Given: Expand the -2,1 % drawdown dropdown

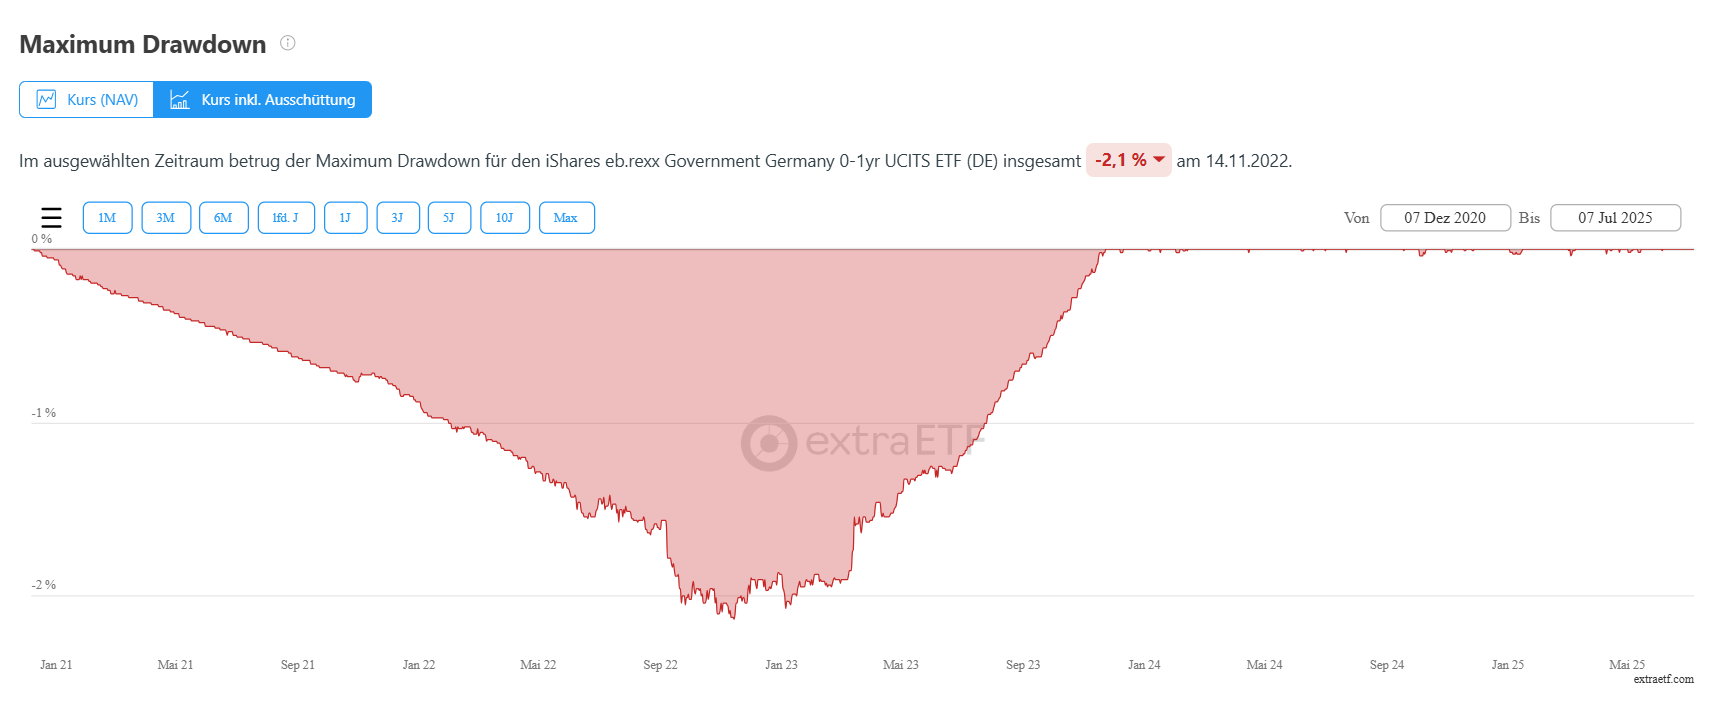Looking at the screenshot, I should pos(1129,160).
